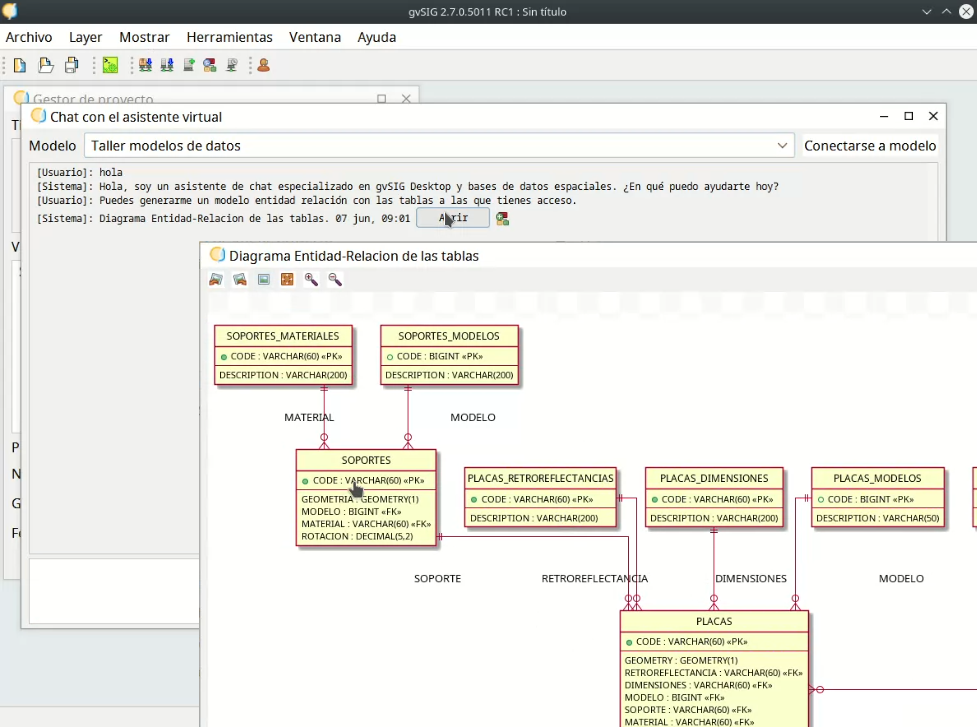Click the Save project icon
Image resolution: width=977 pixels, height=727 pixels.
(x=71, y=66)
